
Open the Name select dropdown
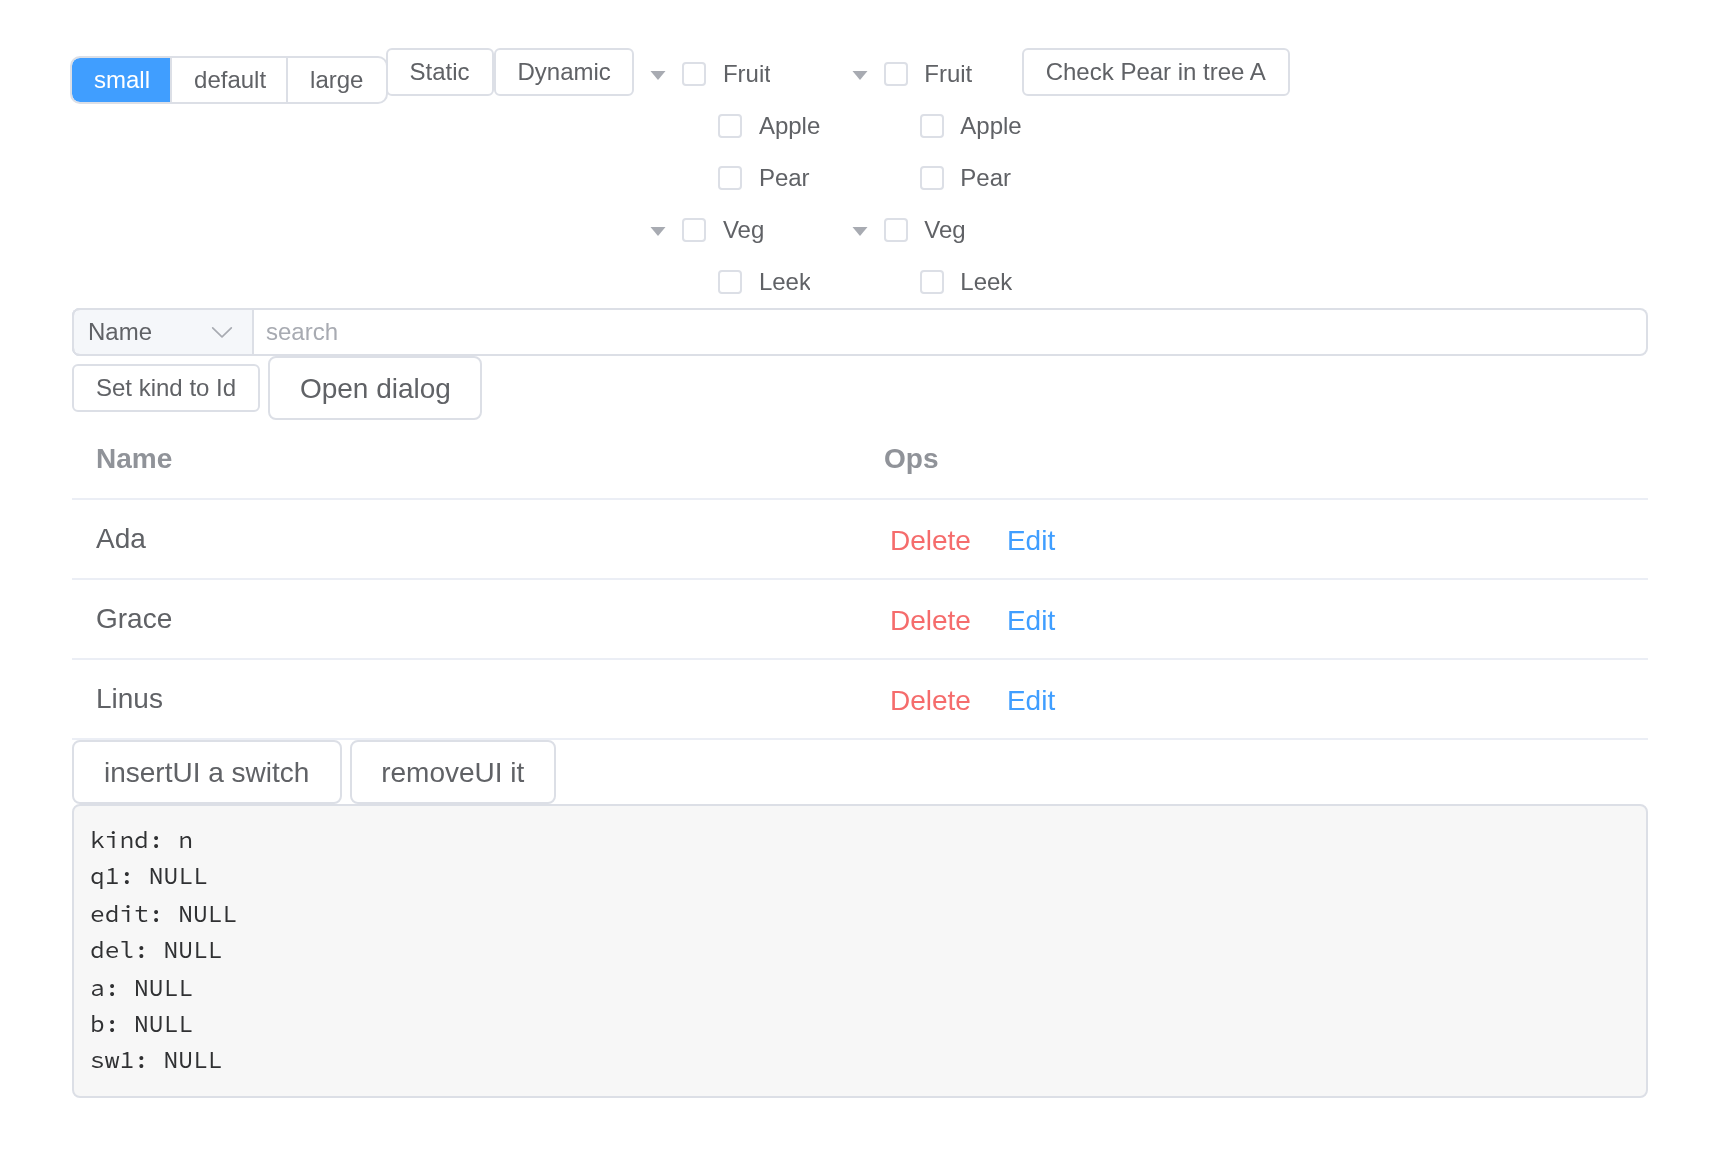(162, 332)
